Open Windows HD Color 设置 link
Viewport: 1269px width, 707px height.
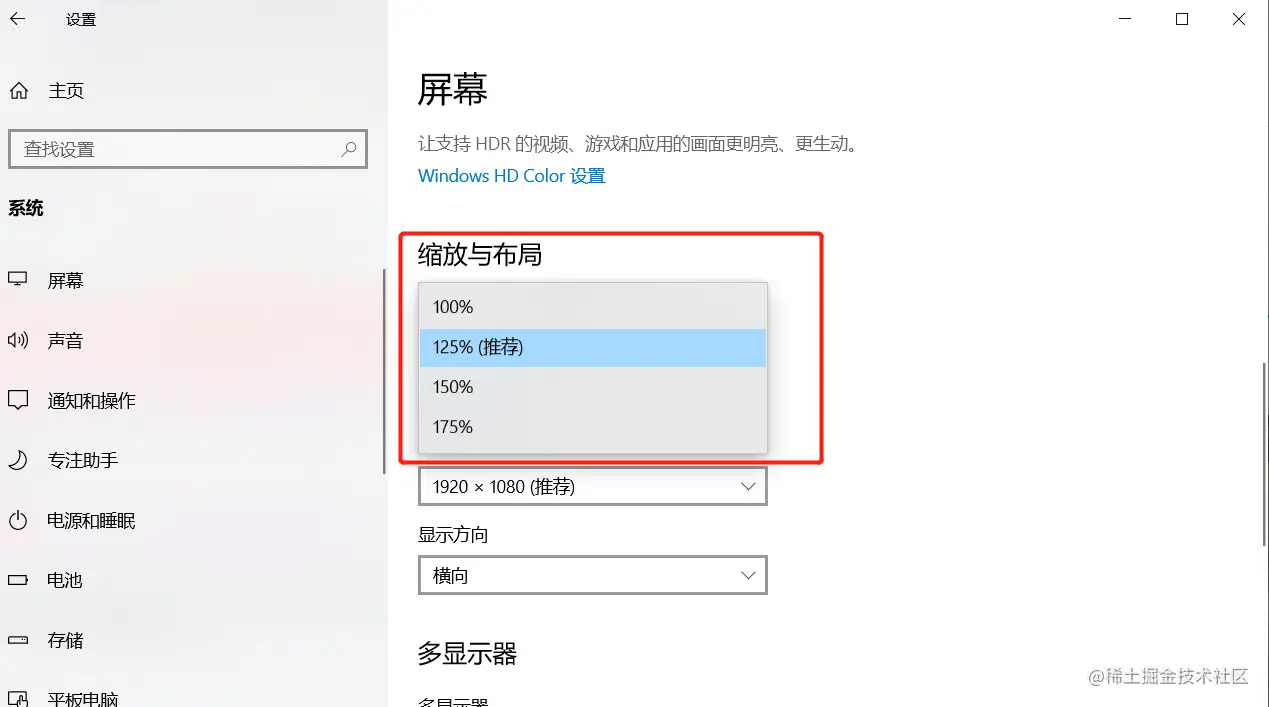[x=511, y=176]
